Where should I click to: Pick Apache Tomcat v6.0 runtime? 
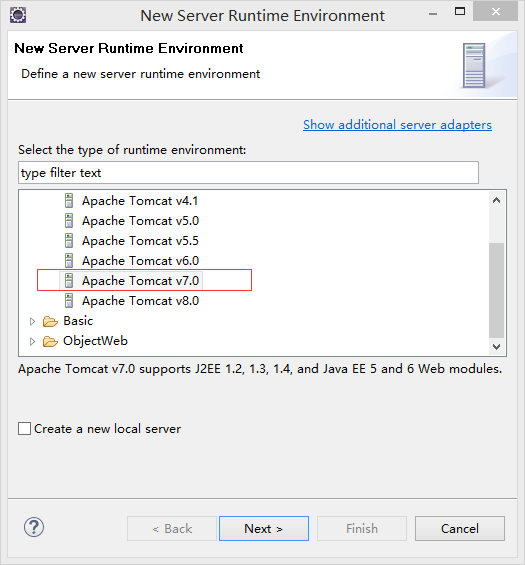140,261
